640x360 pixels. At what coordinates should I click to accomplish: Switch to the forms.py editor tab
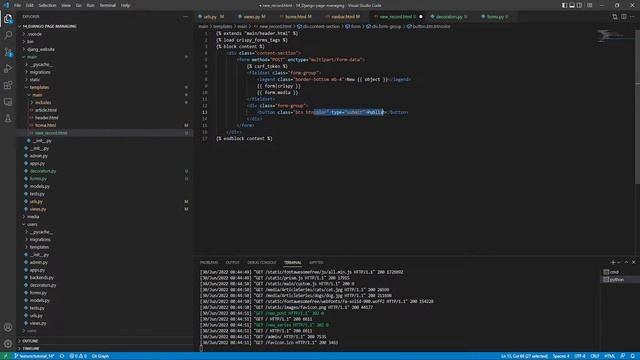[495, 17]
